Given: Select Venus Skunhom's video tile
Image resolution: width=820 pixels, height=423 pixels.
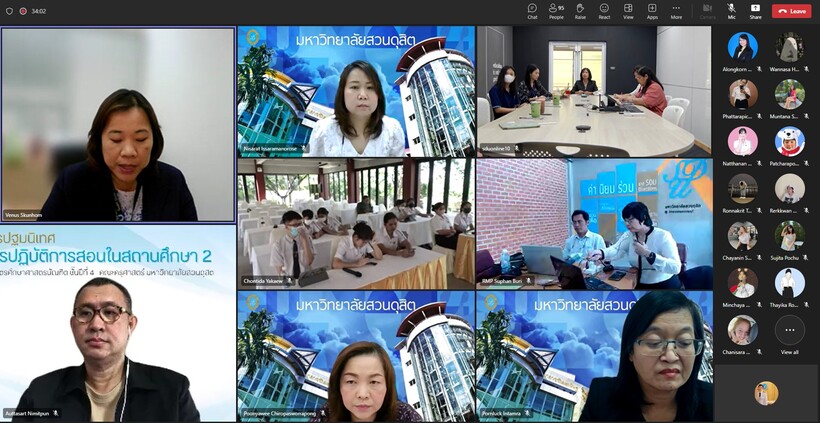Looking at the screenshot, I should [118, 124].
